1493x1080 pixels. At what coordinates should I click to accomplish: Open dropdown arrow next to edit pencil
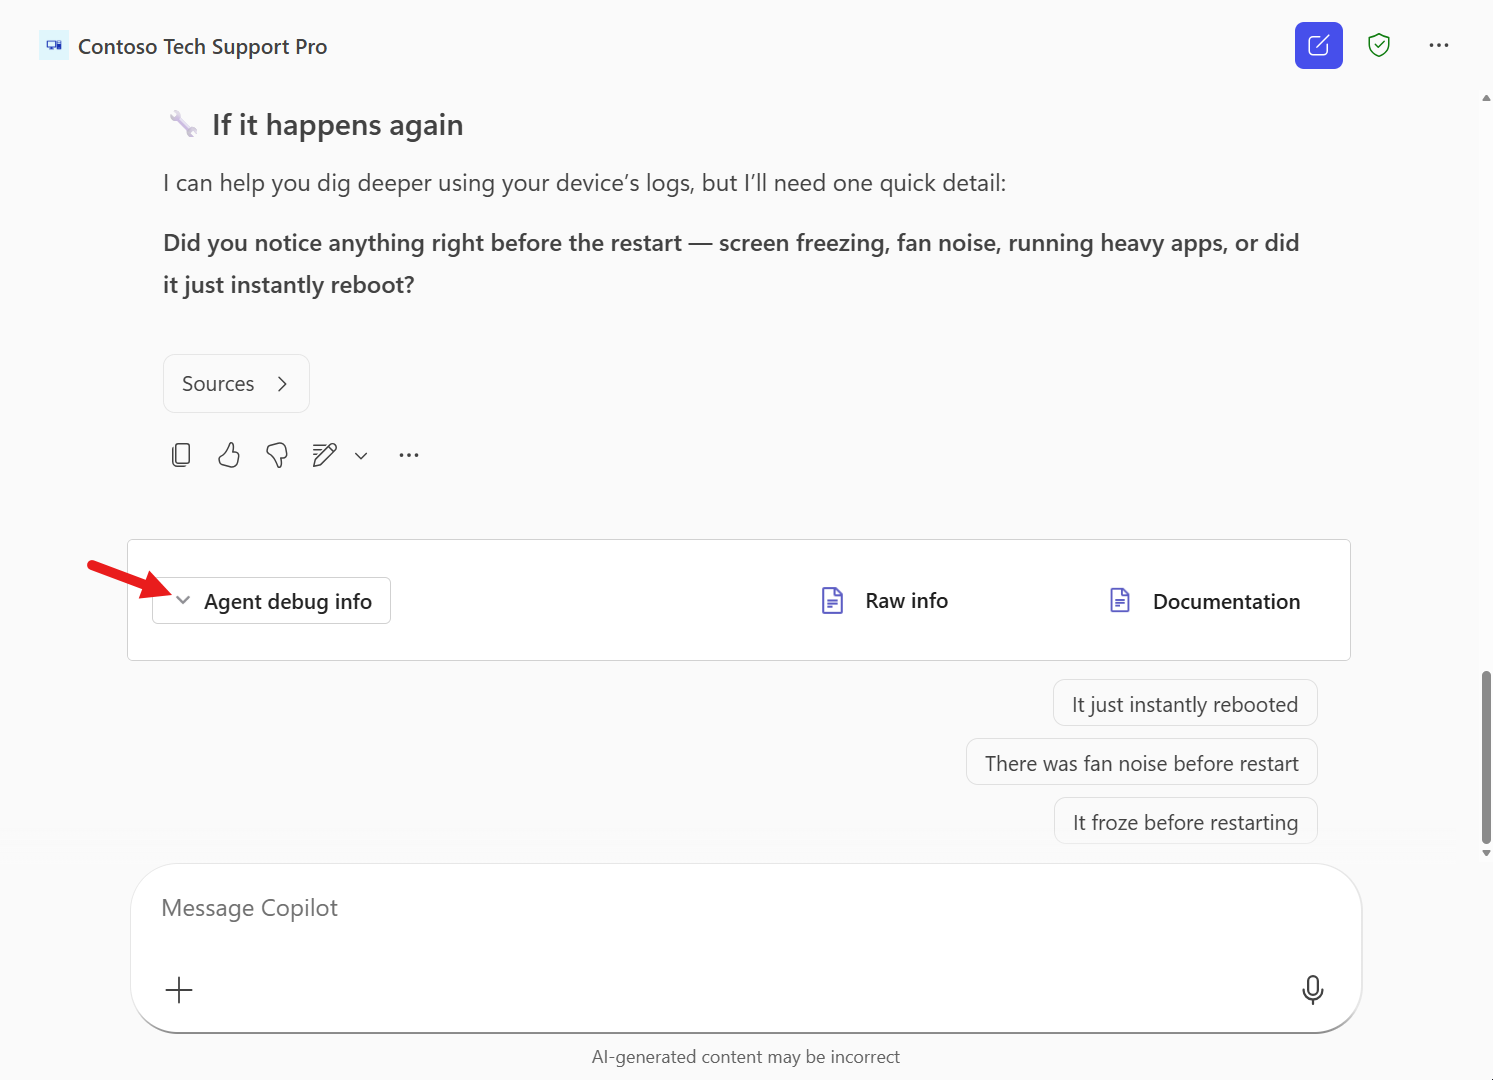coord(361,456)
